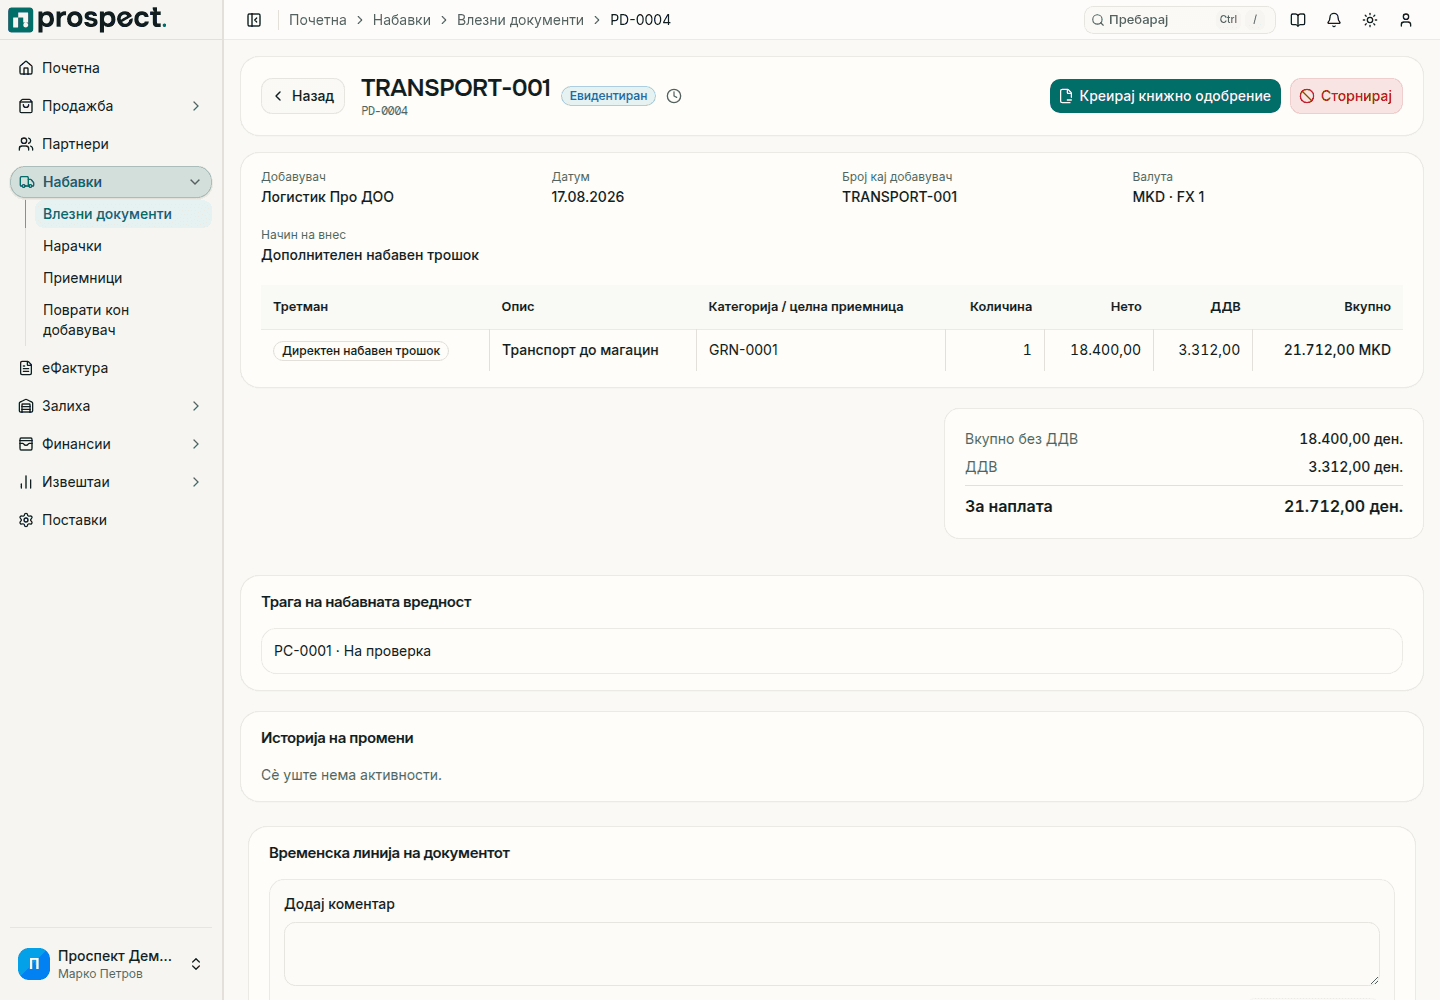The image size is (1440, 1000).
Task: Click the Логистик Про ДОО supplier name
Action: coord(327,197)
